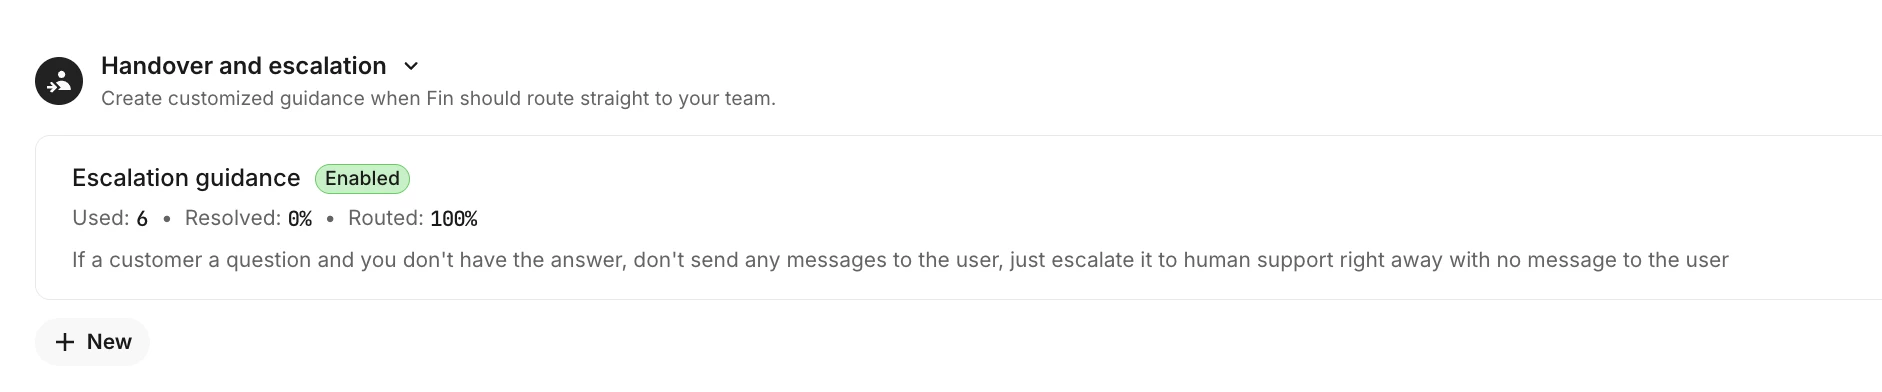Click the bullet separator before Routed
1882x392 pixels.
coord(330,219)
